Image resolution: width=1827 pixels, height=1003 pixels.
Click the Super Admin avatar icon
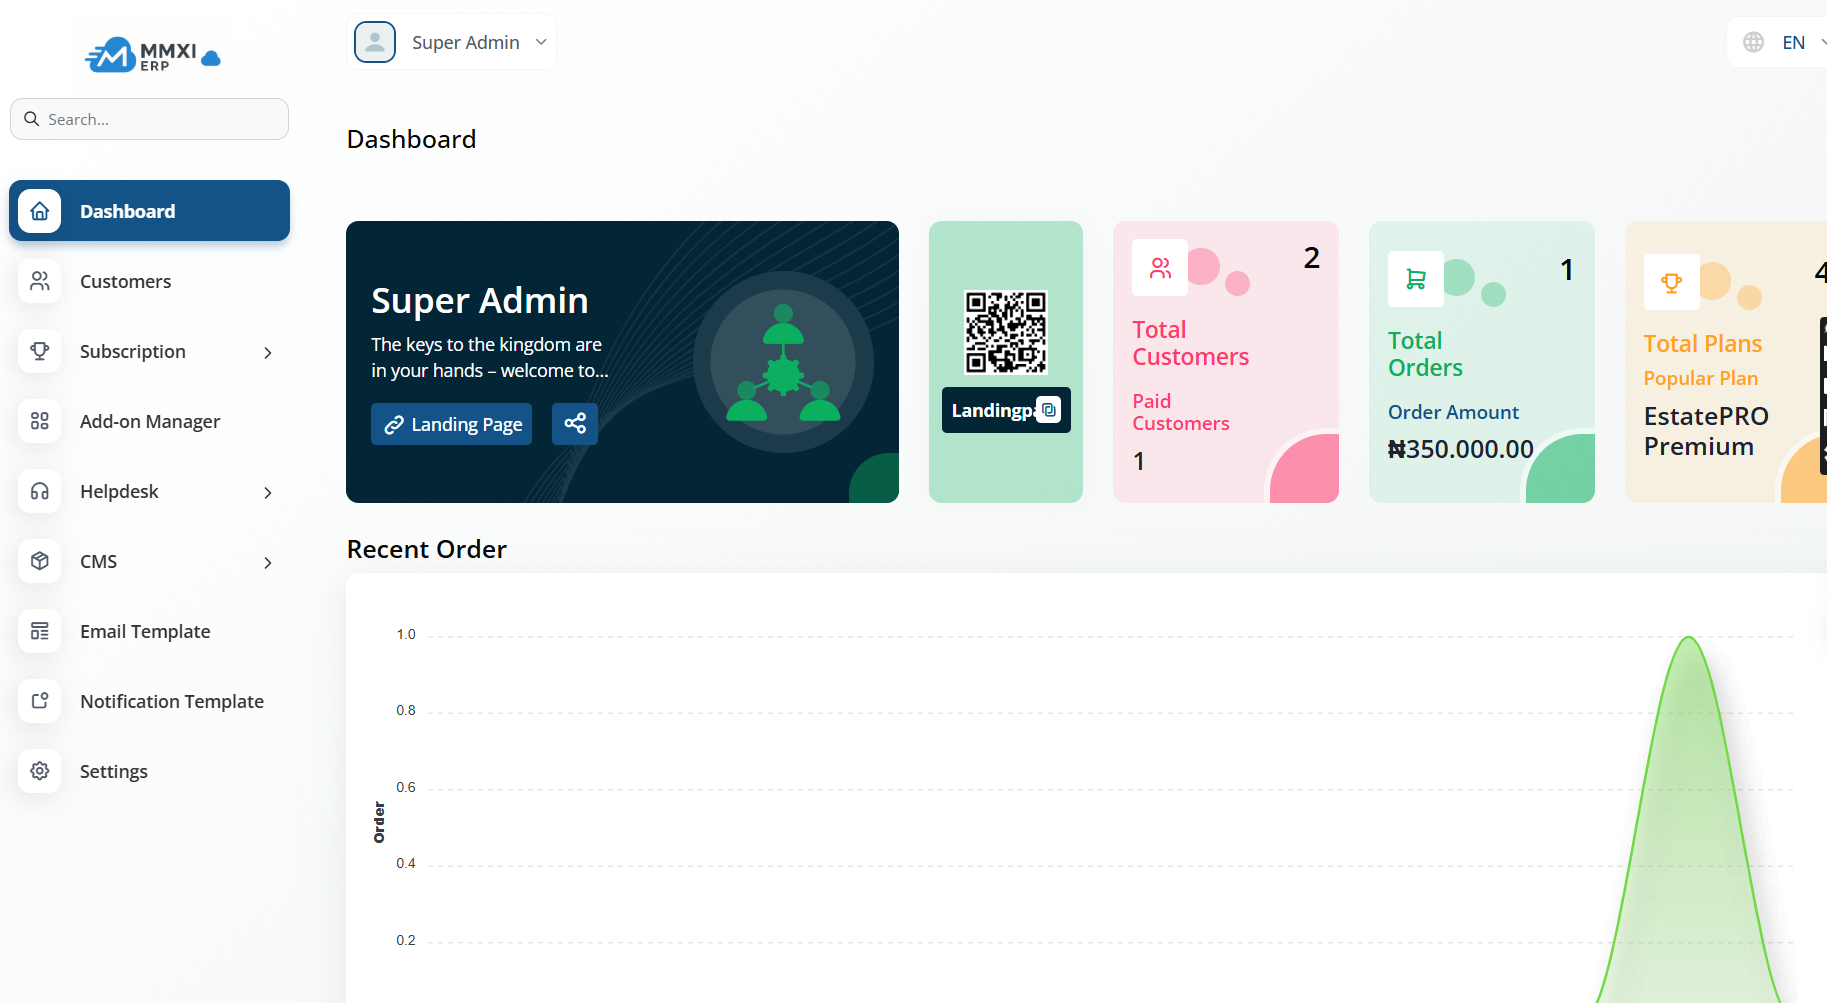(375, 42)
